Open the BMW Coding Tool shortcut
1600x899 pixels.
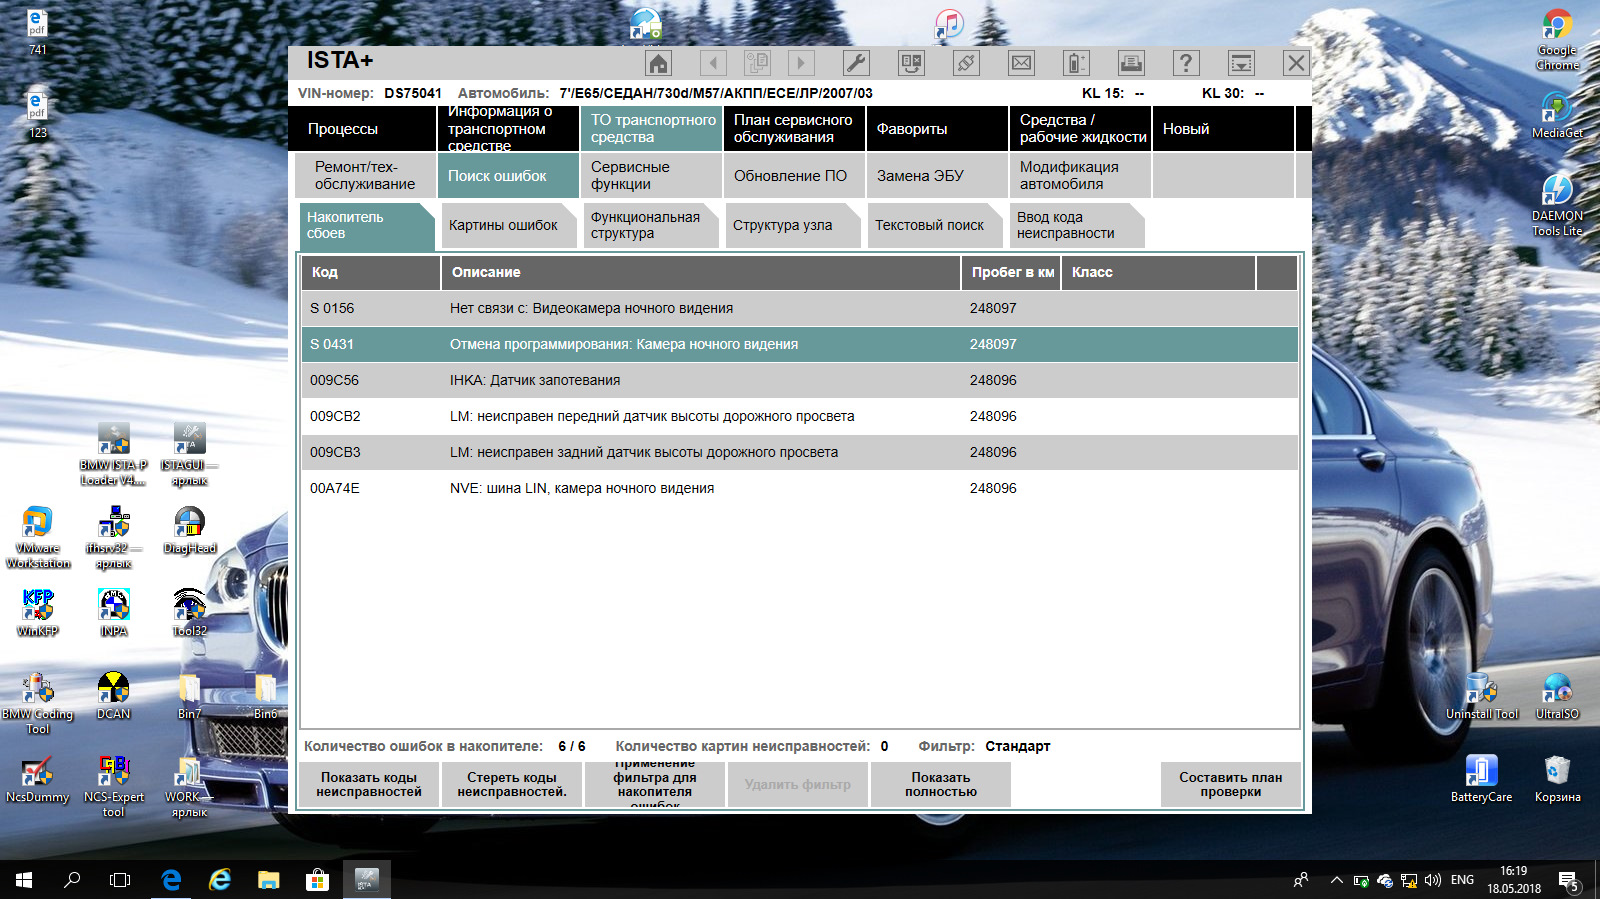pos(38,704)
